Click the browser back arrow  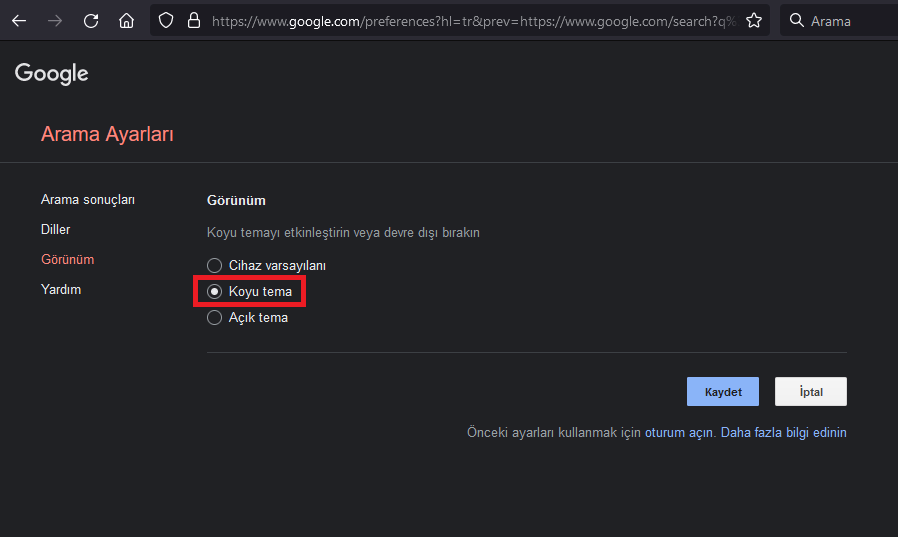pos(19,20)
